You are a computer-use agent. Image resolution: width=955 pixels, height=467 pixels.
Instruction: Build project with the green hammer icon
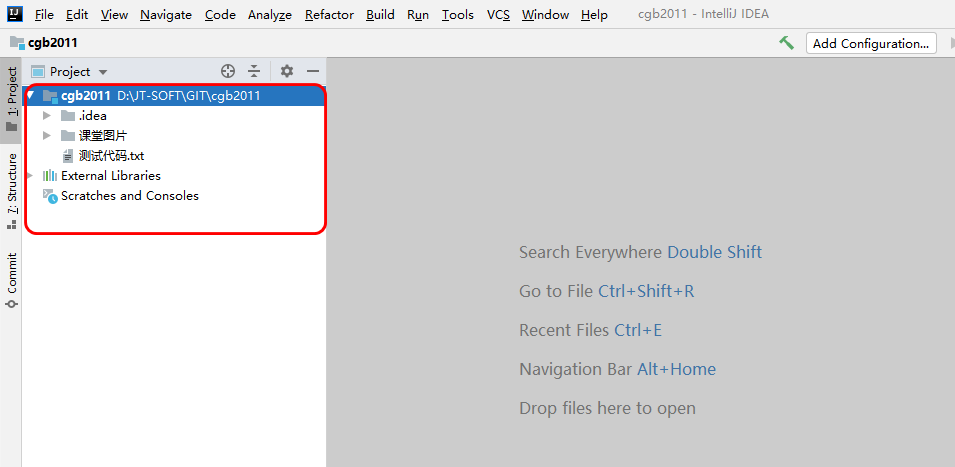[786, 43]
